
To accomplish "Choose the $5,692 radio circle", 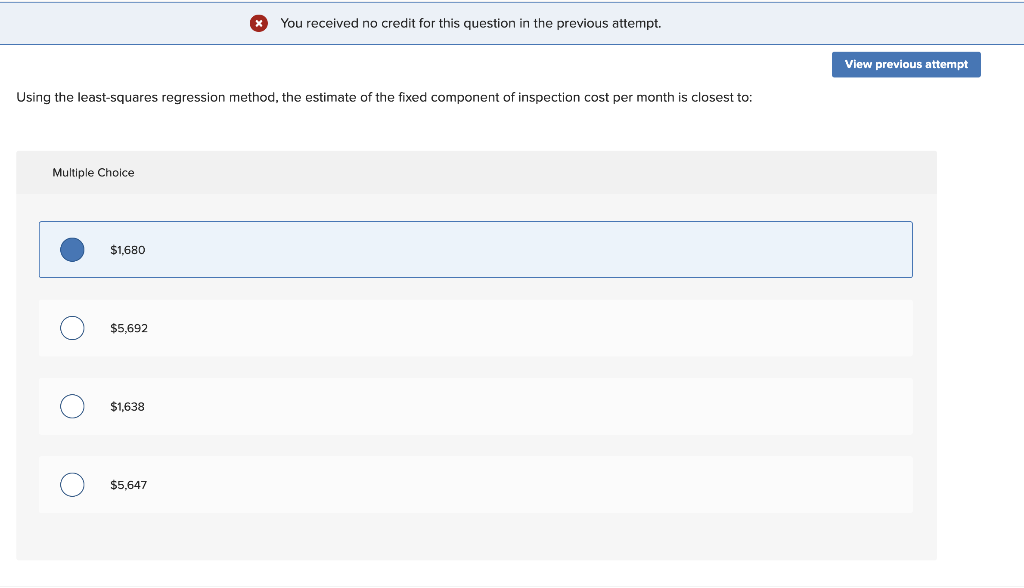I will (72, 328).
